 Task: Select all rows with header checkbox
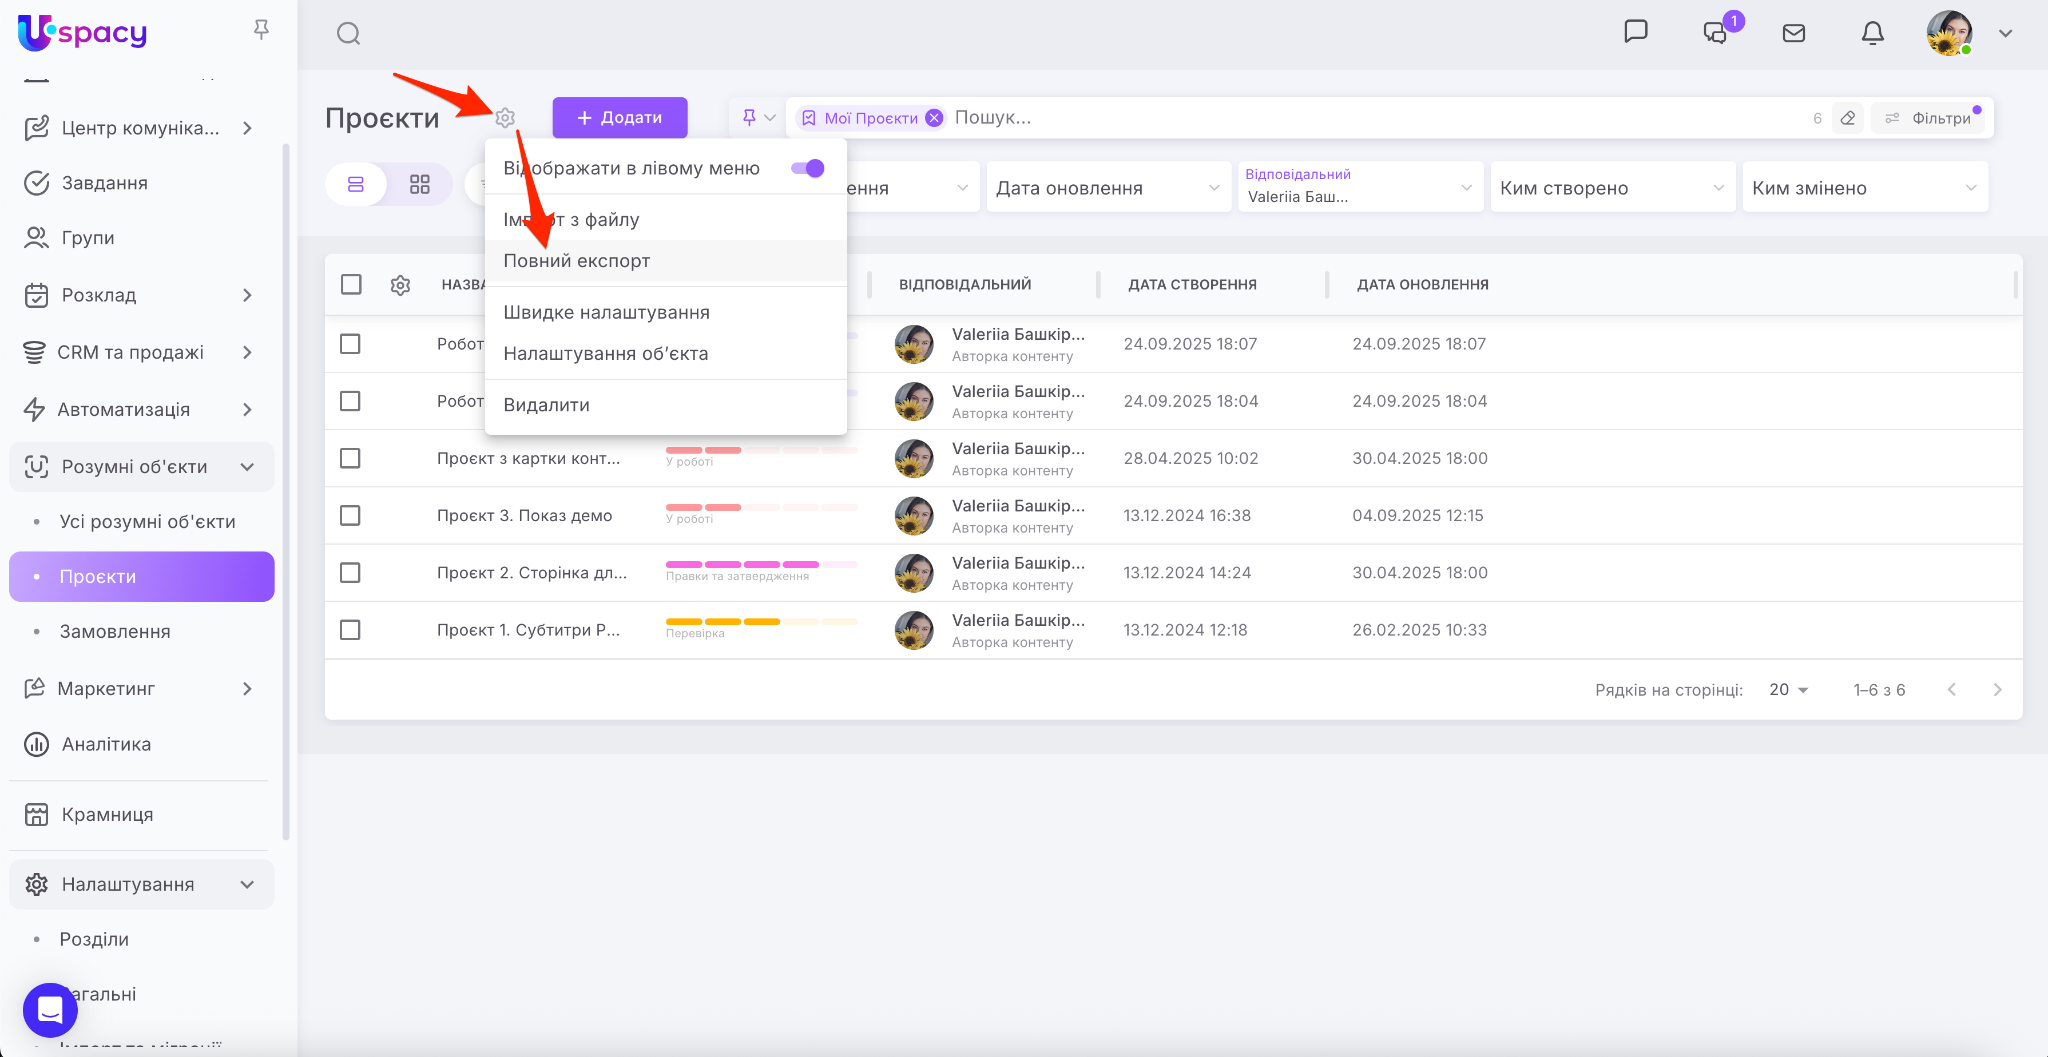coord(351,285)
